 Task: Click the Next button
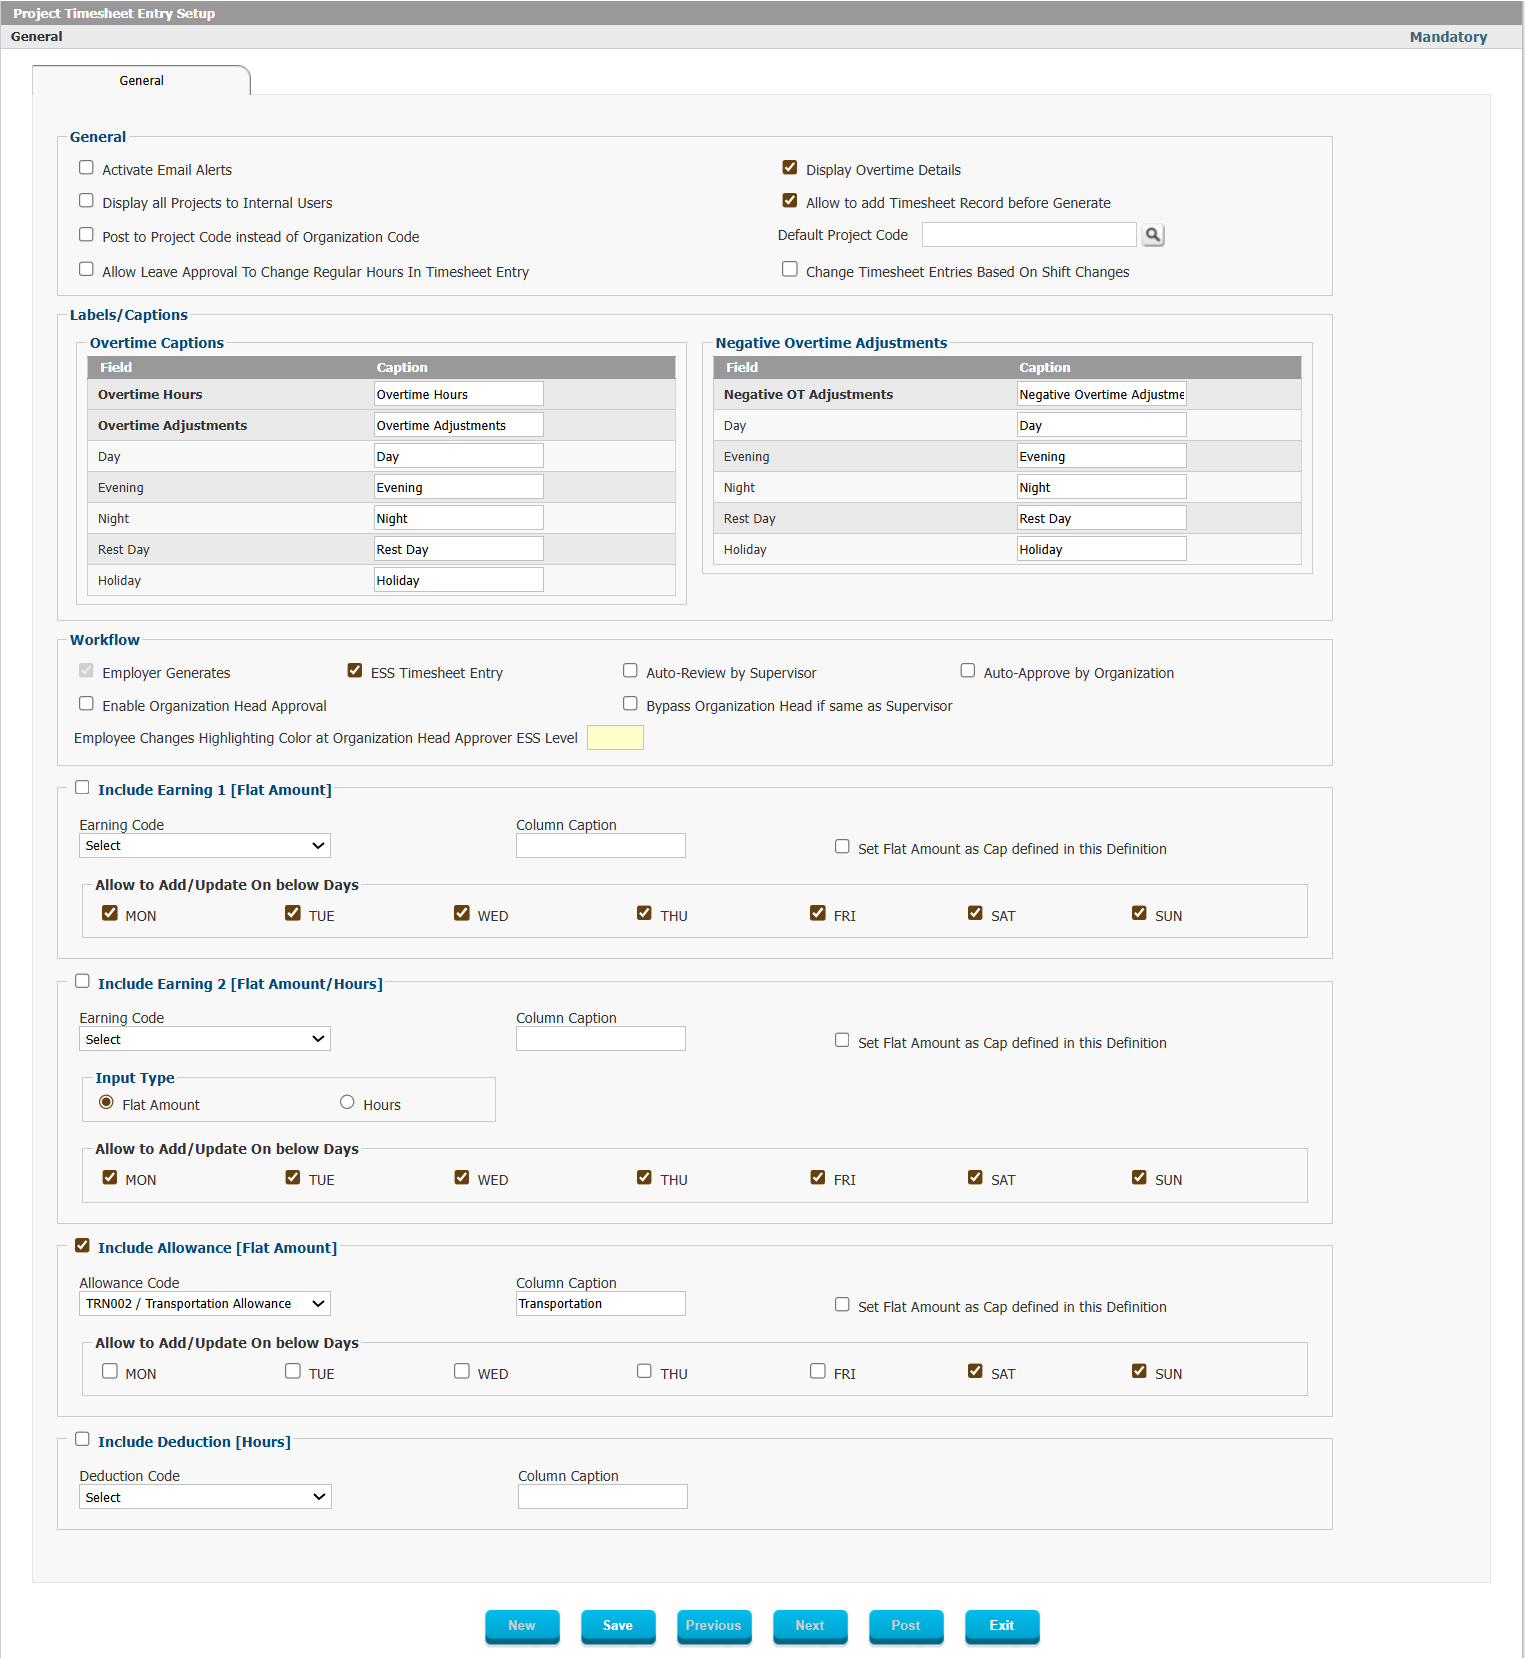[x=810, y=1626]
